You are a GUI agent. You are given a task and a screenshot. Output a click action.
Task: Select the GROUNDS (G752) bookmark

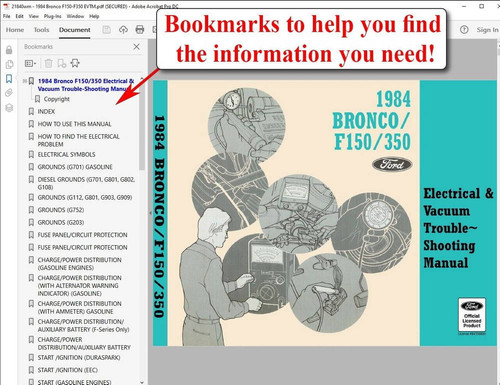pos(61,210)
